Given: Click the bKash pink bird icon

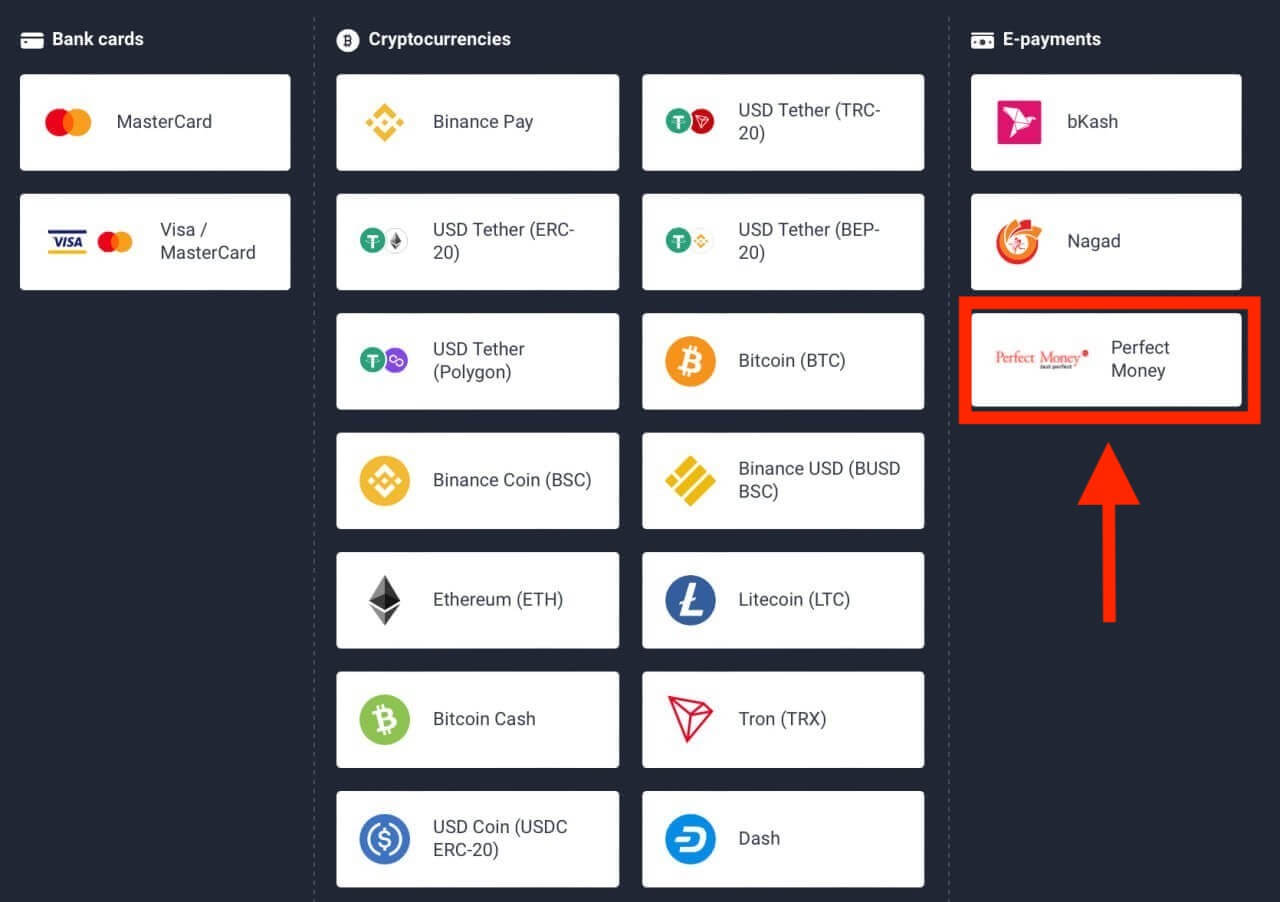Looking at the screenshot, I should tap(1019, 122).
